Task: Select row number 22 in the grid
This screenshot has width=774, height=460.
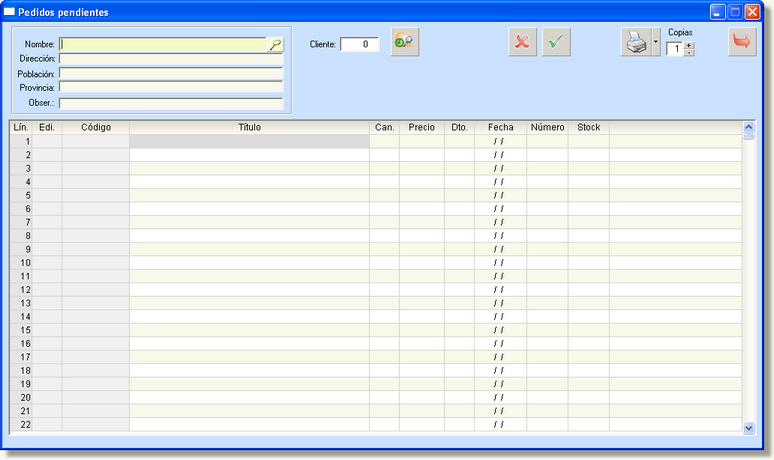Action: 21,424
